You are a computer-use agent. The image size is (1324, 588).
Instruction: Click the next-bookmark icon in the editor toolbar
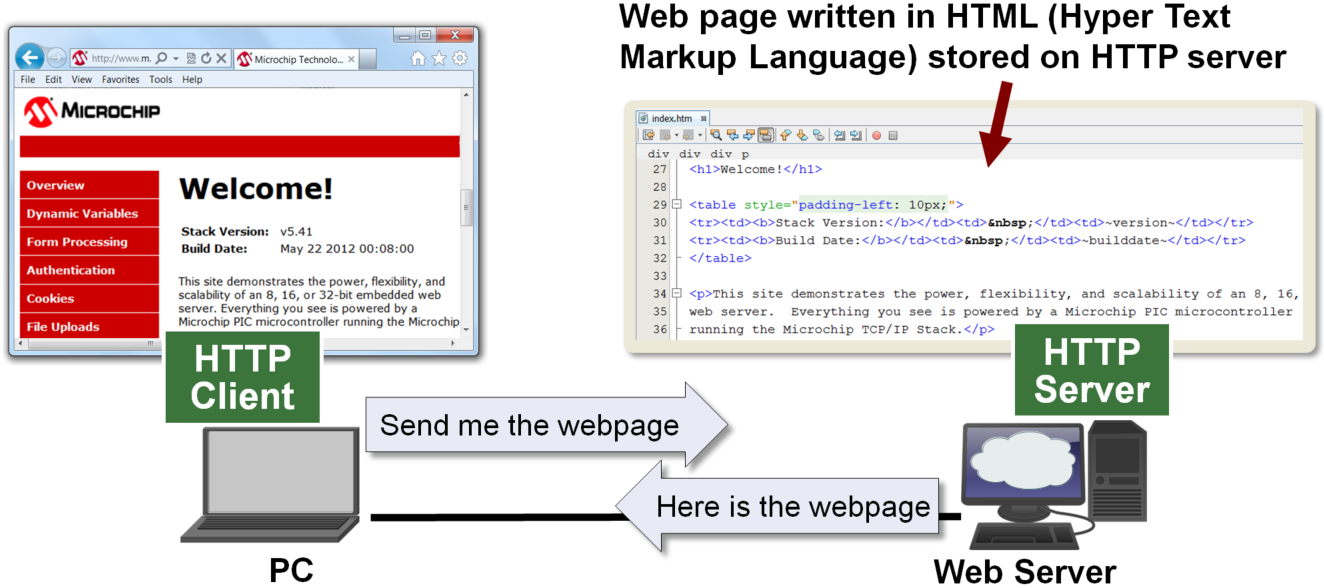[800, 136]
